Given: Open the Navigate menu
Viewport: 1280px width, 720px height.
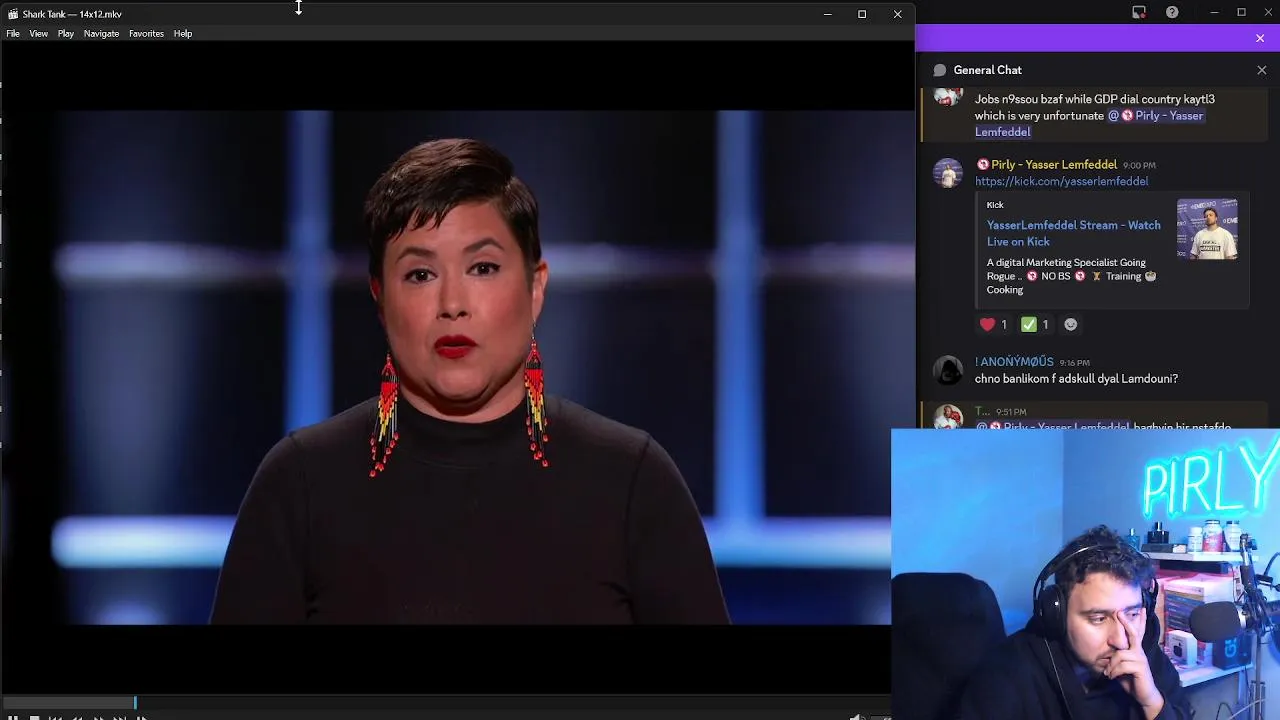Looking at the screenshot, I should [x=101, y=34].
